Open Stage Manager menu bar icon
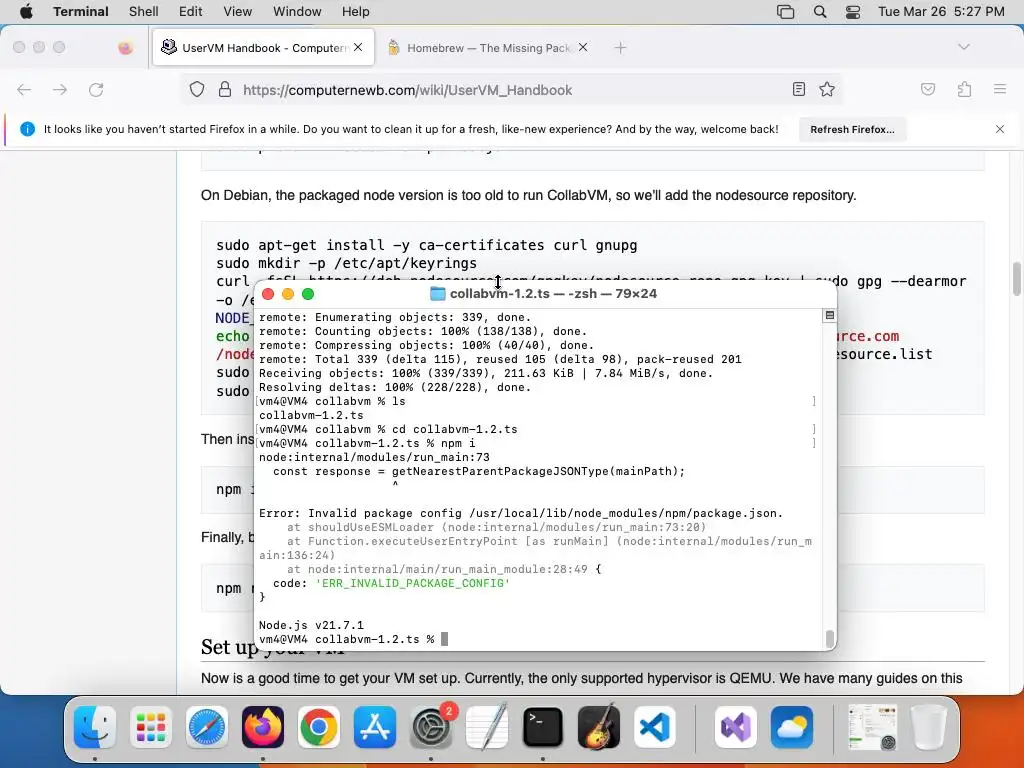Image resolution: width=1024 pixels, height=768 pixels. 786,12
